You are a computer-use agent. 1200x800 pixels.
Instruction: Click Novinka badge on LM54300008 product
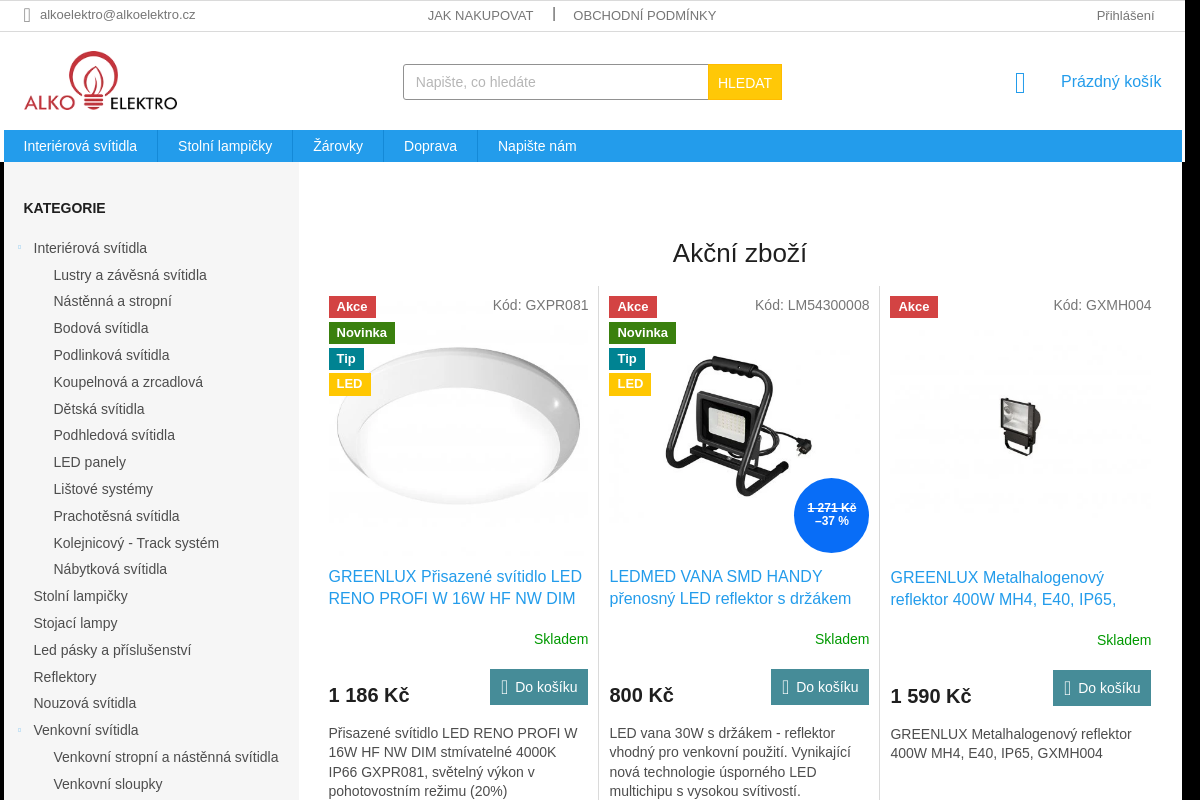click(x=642, y=333)
